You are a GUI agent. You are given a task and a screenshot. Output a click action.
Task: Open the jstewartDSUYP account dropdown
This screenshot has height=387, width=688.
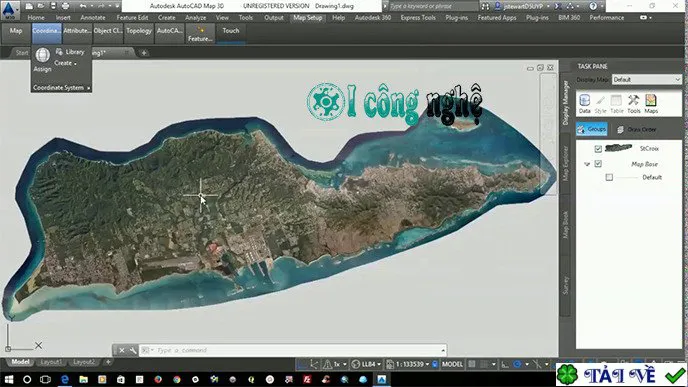coord(548,6)
